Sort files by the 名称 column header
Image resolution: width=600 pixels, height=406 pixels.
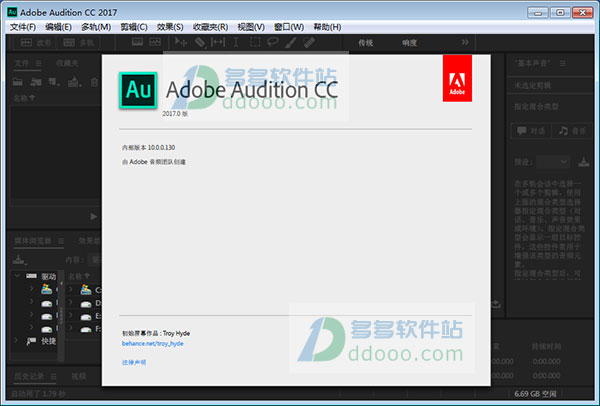24,98
